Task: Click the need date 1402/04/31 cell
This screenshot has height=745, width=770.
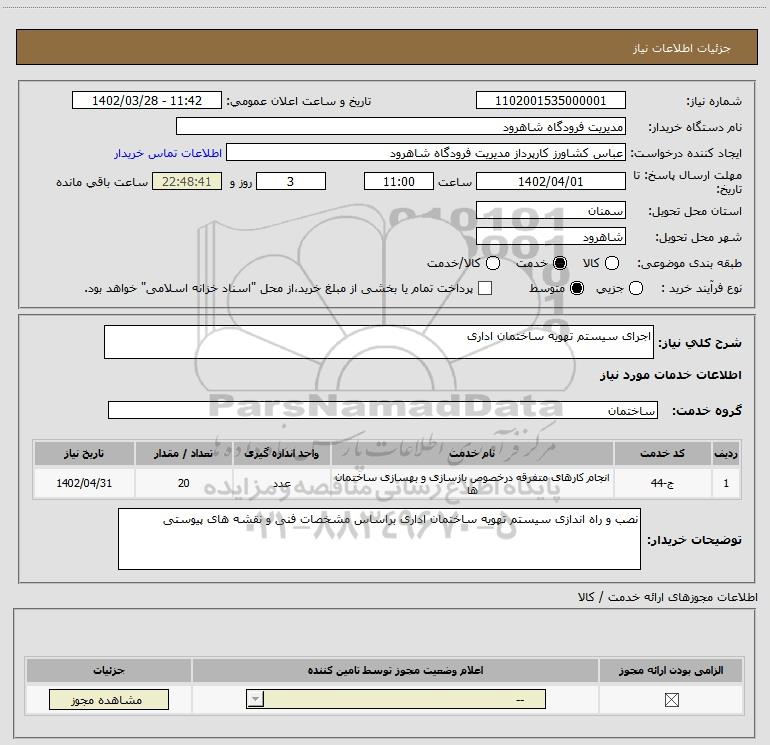Action: (x=84, y=483)
